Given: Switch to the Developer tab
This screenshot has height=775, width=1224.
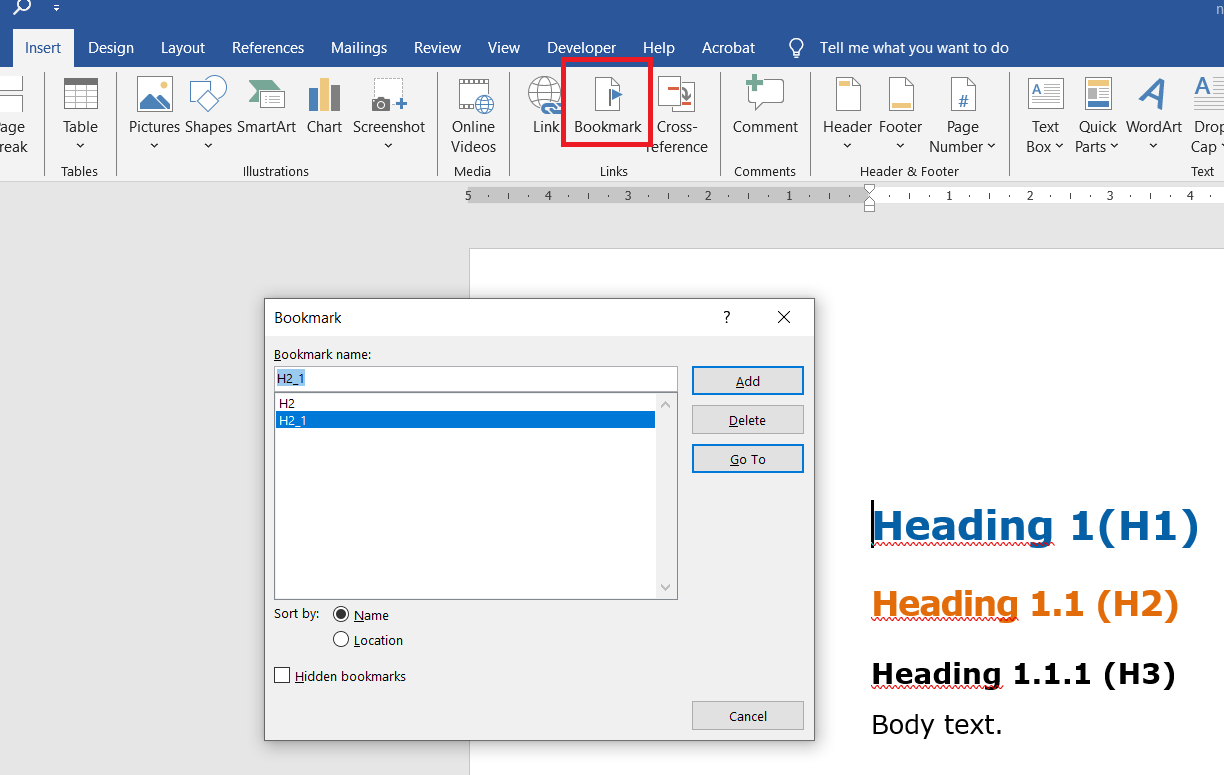Looking at the screenshot, I should 582,48.
